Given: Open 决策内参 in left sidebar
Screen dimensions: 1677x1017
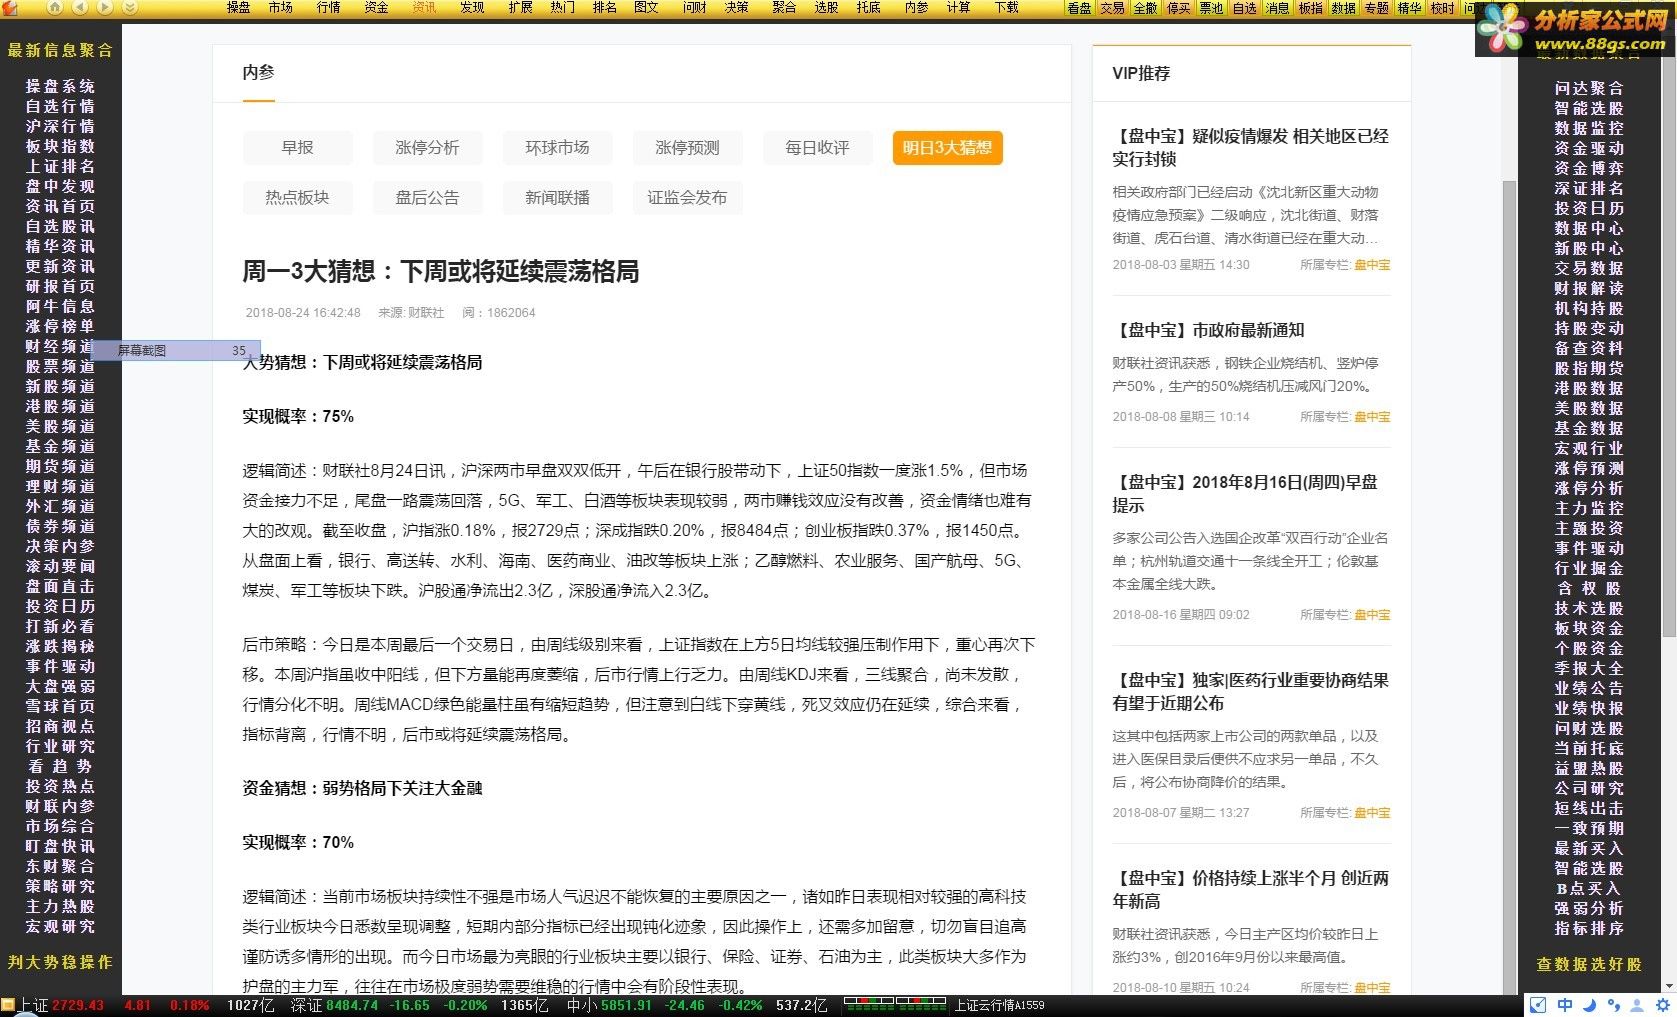Looking at the screenshot, I should tap(60, 547).
